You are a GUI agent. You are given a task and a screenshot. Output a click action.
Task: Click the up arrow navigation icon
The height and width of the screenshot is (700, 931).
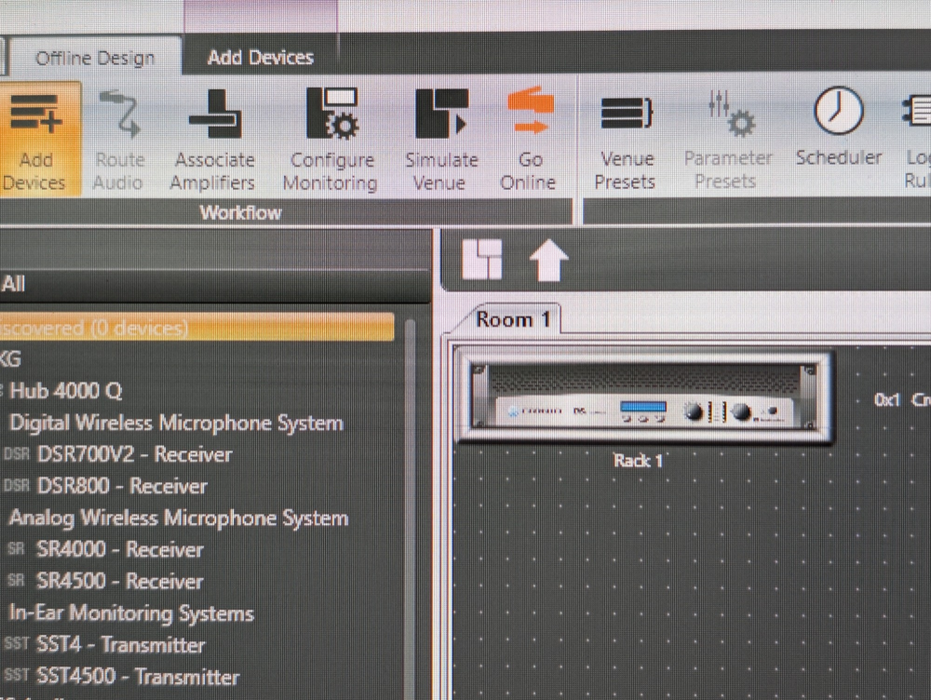pyautogui.click(x=548, y=262)
